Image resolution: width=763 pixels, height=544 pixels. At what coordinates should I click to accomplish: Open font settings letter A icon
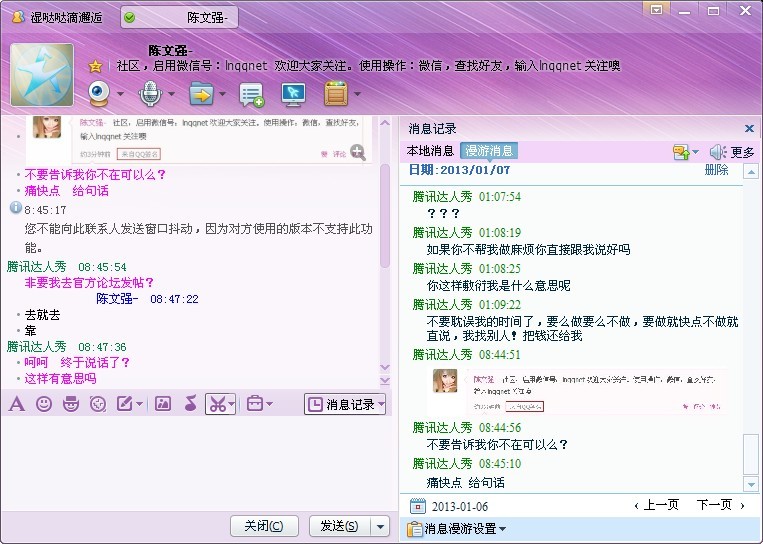(x=17, y=403)
